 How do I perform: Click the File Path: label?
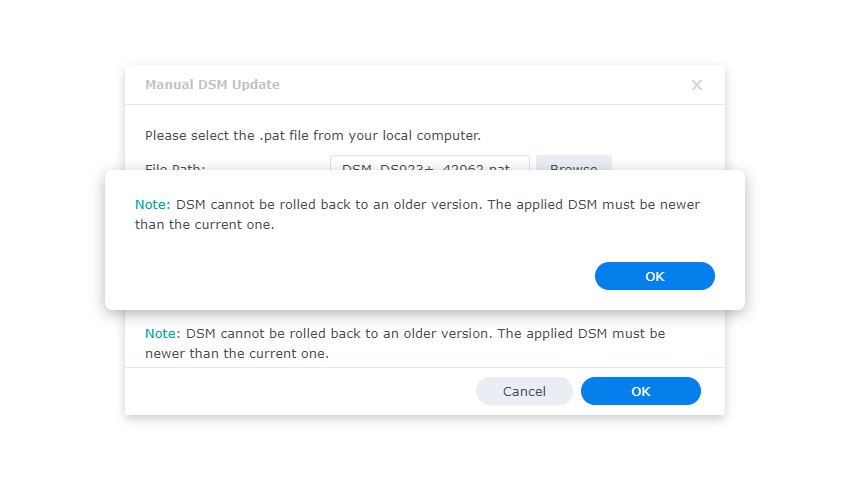(x=175, y=167)
